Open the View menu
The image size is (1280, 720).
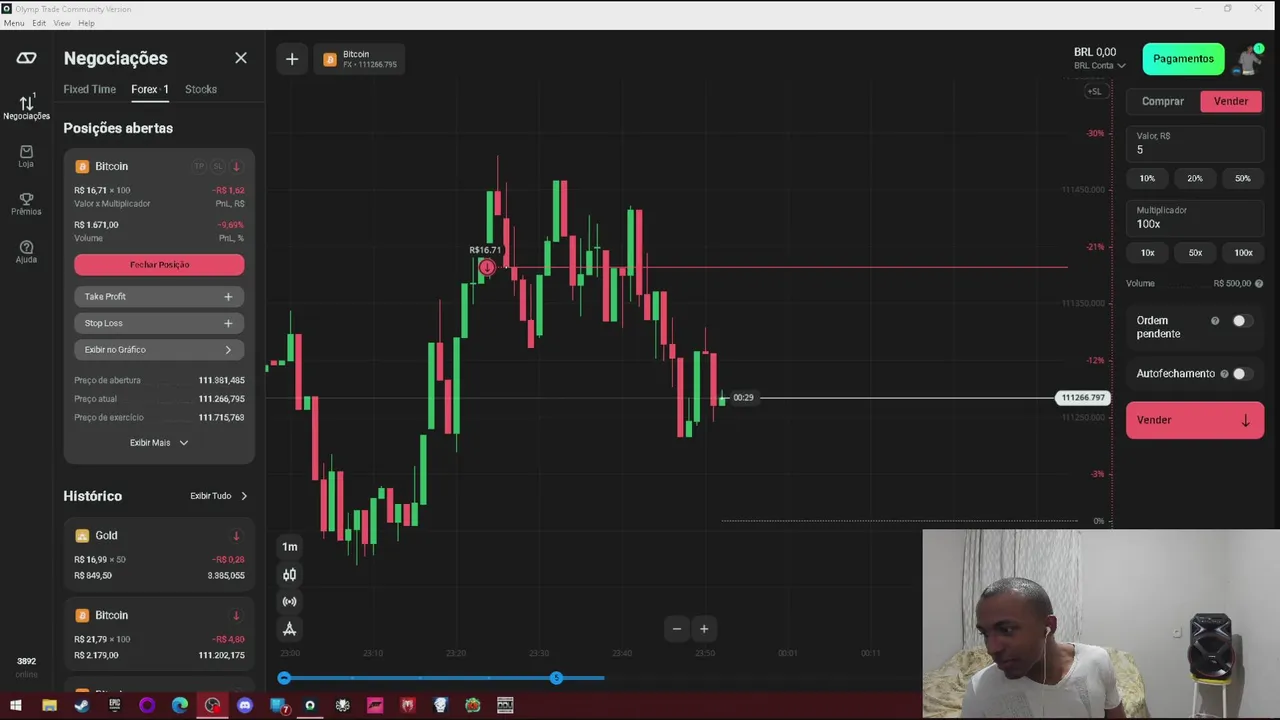[62, 23]
